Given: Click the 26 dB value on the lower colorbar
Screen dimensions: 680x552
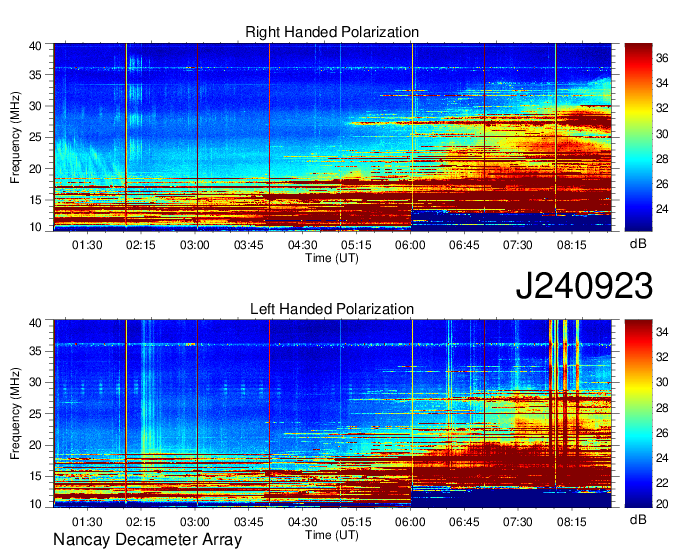Looking at the screenshot, I should tap(662, 432).
